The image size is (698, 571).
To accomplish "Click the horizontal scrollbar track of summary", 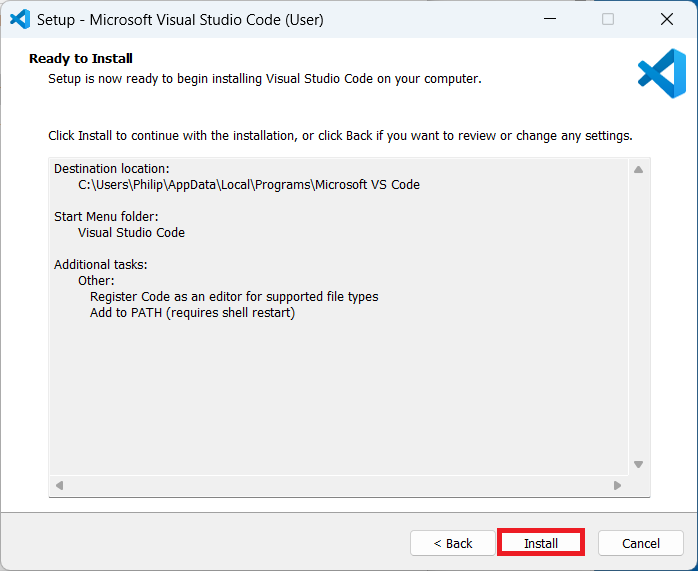I will 338,486.
